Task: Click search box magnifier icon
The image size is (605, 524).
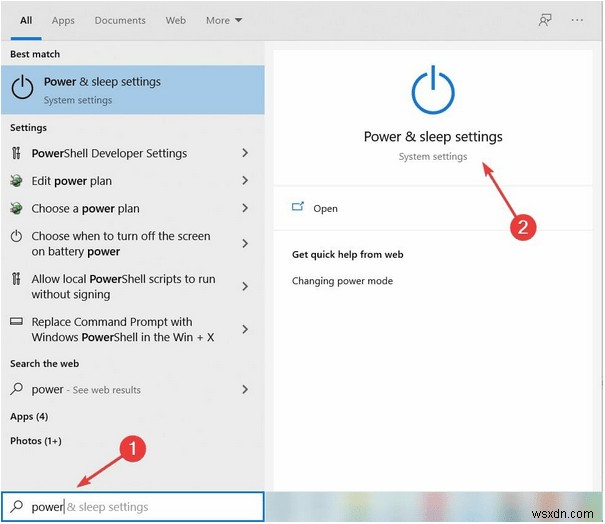Action: (x=17, y=507)
